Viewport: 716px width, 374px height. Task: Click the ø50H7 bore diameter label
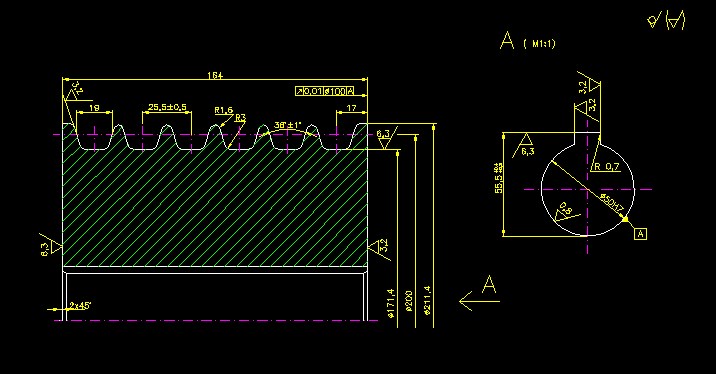coord(612,203)
